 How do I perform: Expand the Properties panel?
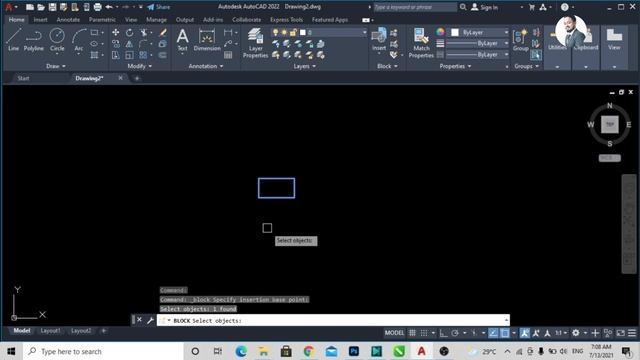[x=455, y=66]
